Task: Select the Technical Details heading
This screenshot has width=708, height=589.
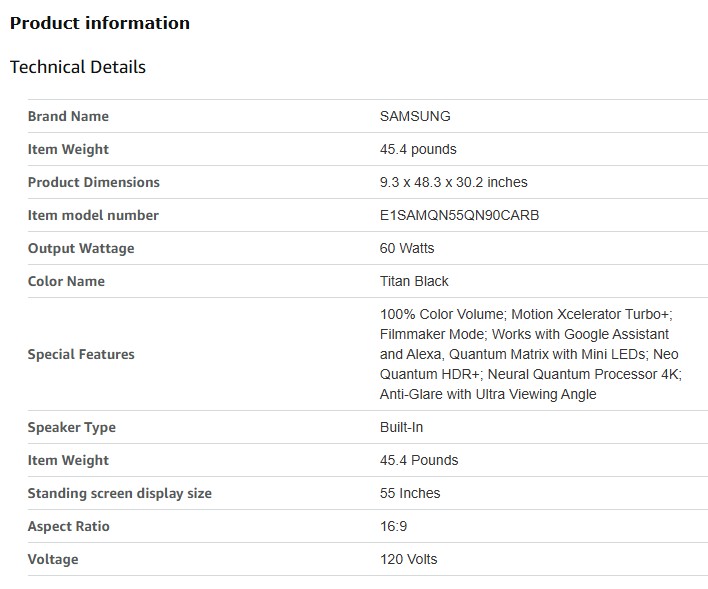Action: [78, 67]
